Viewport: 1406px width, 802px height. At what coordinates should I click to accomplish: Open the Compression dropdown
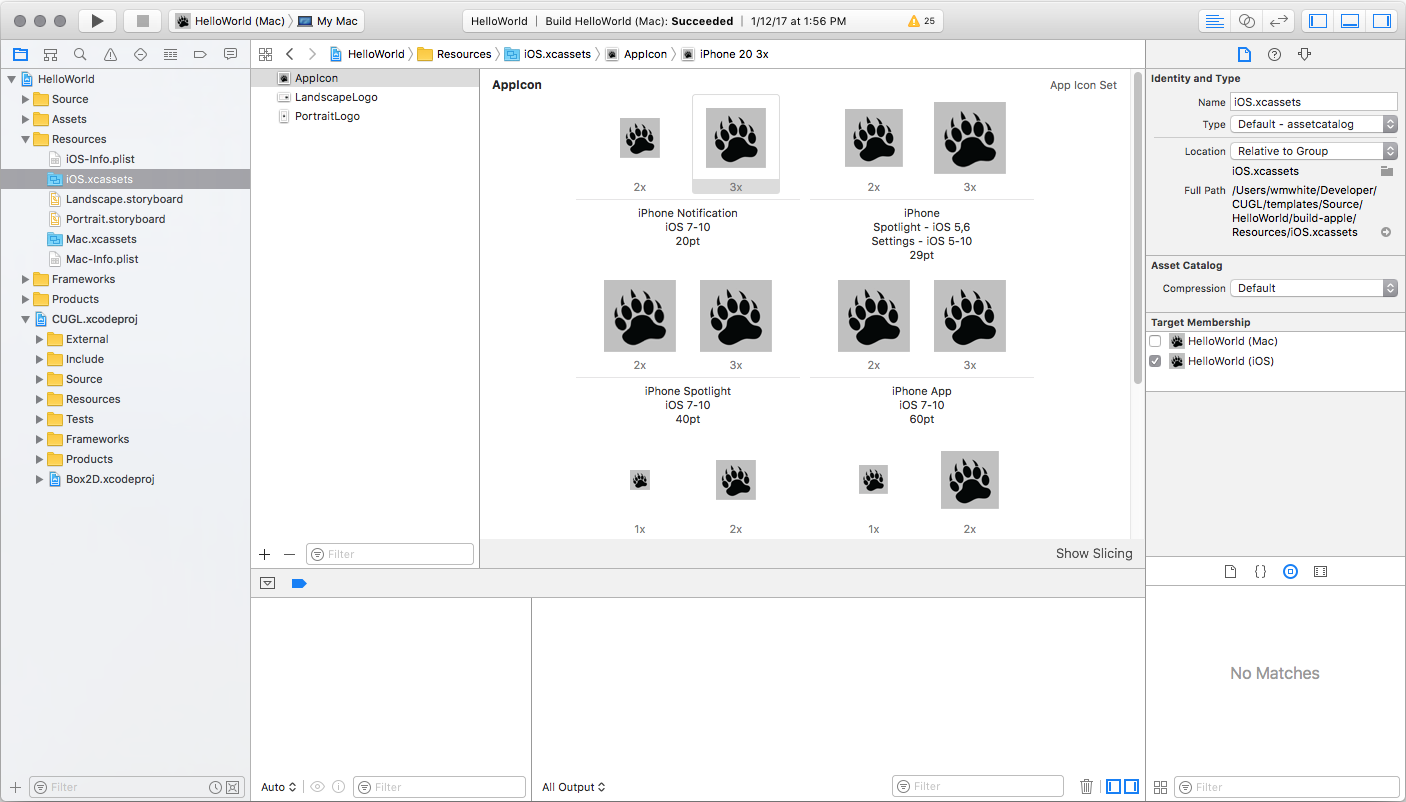coord(1314,288)
